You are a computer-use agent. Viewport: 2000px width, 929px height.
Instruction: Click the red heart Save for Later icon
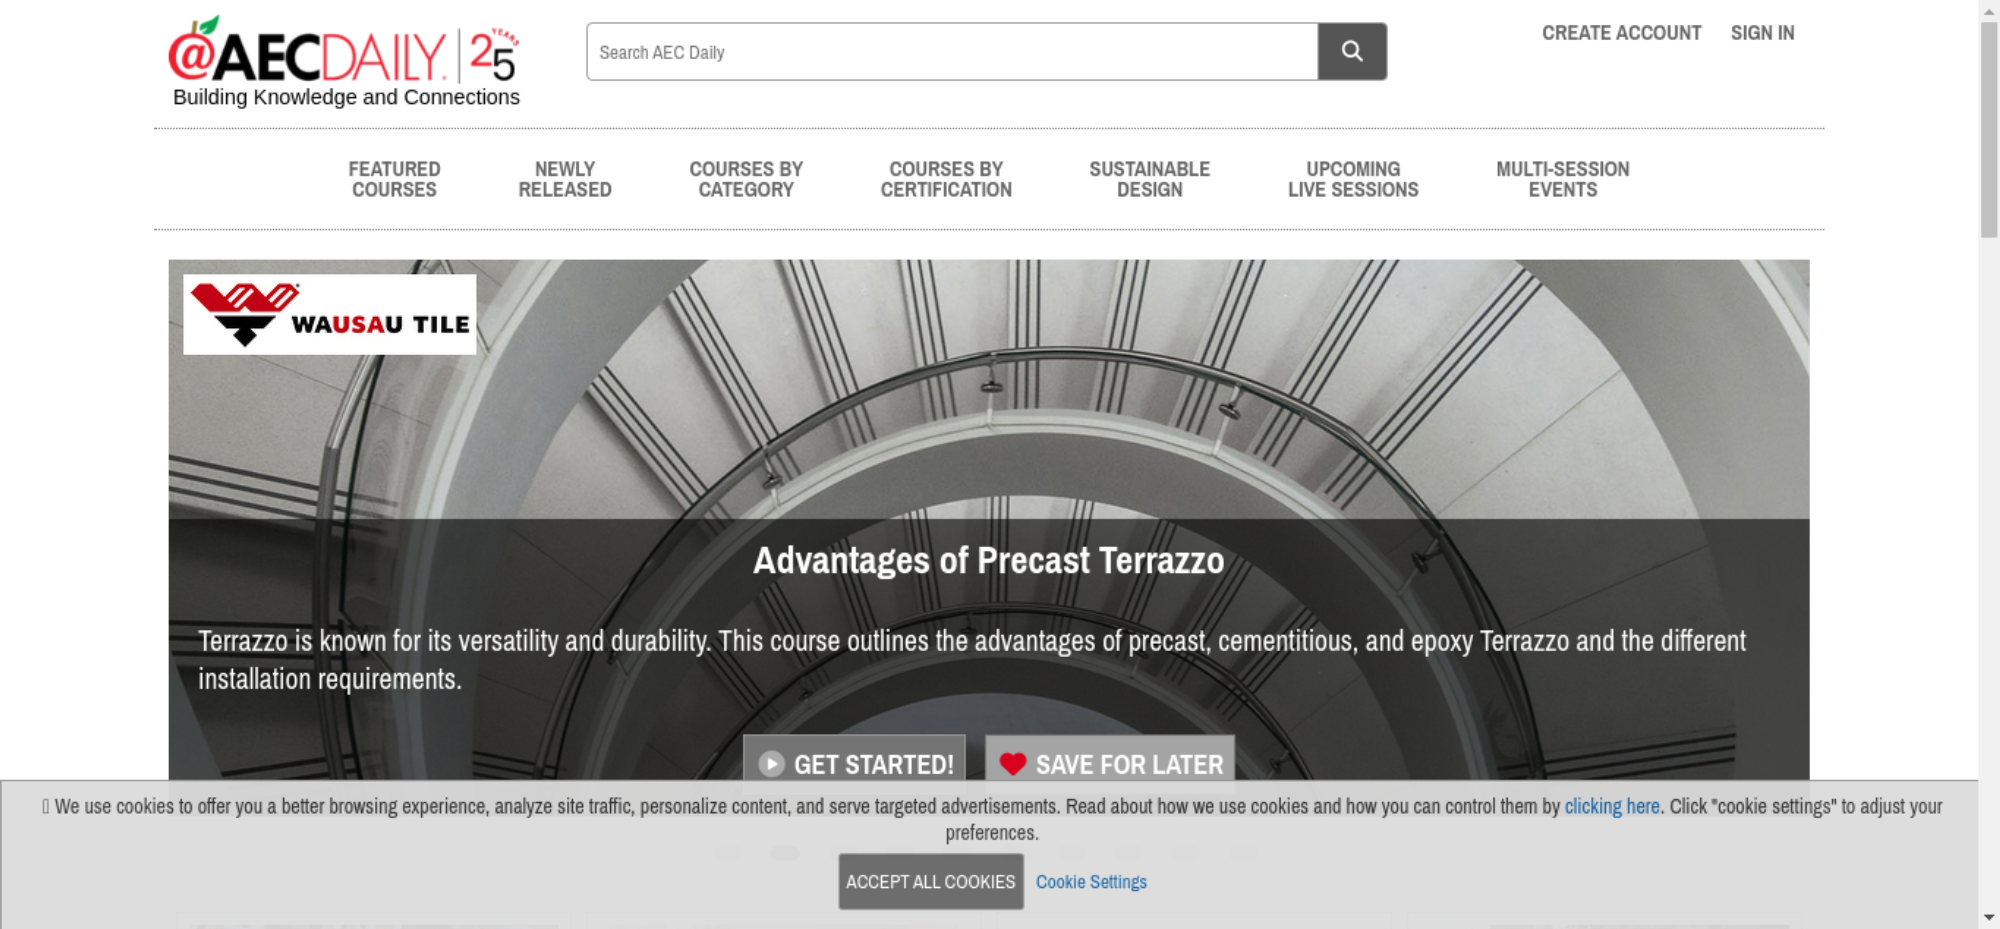[1012, 764]
